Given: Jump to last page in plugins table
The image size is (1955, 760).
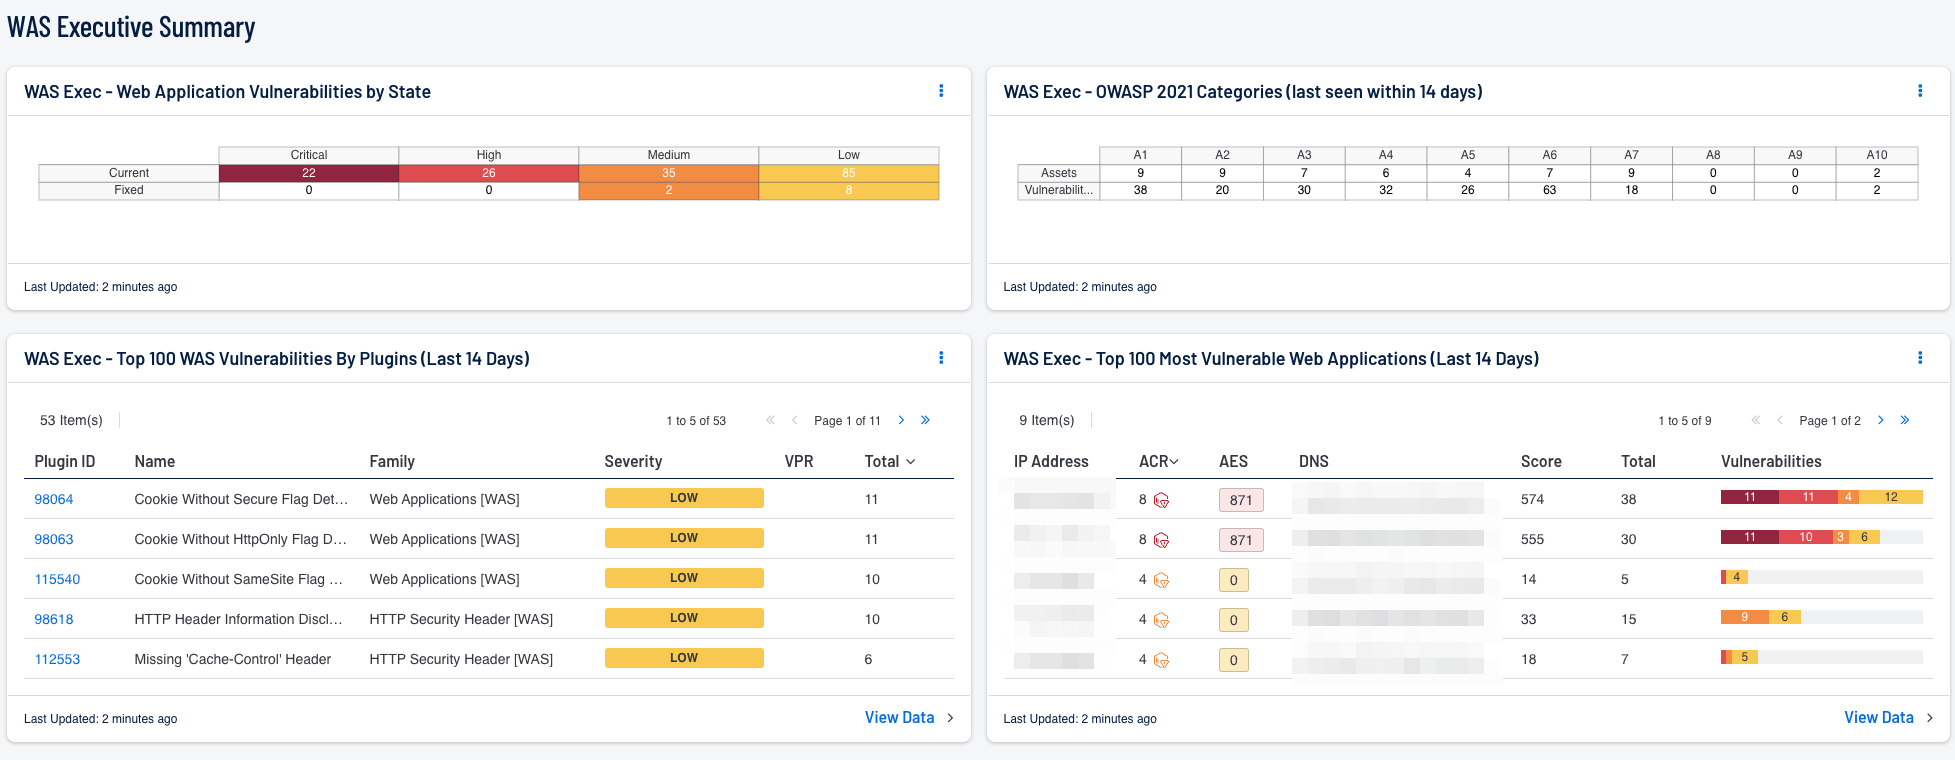Looking at the screenshot, I should tap(925, 420).
